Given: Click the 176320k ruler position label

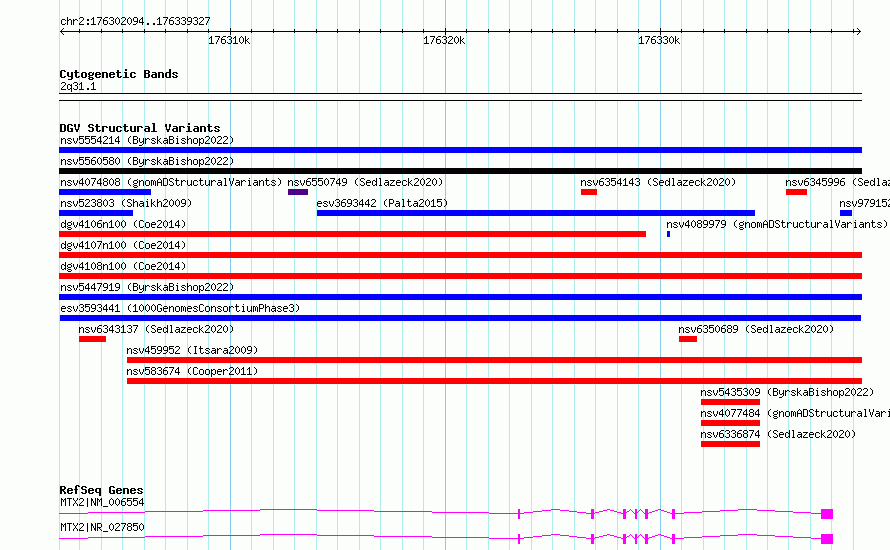Looking at the screenshot, I should [444, 40].
